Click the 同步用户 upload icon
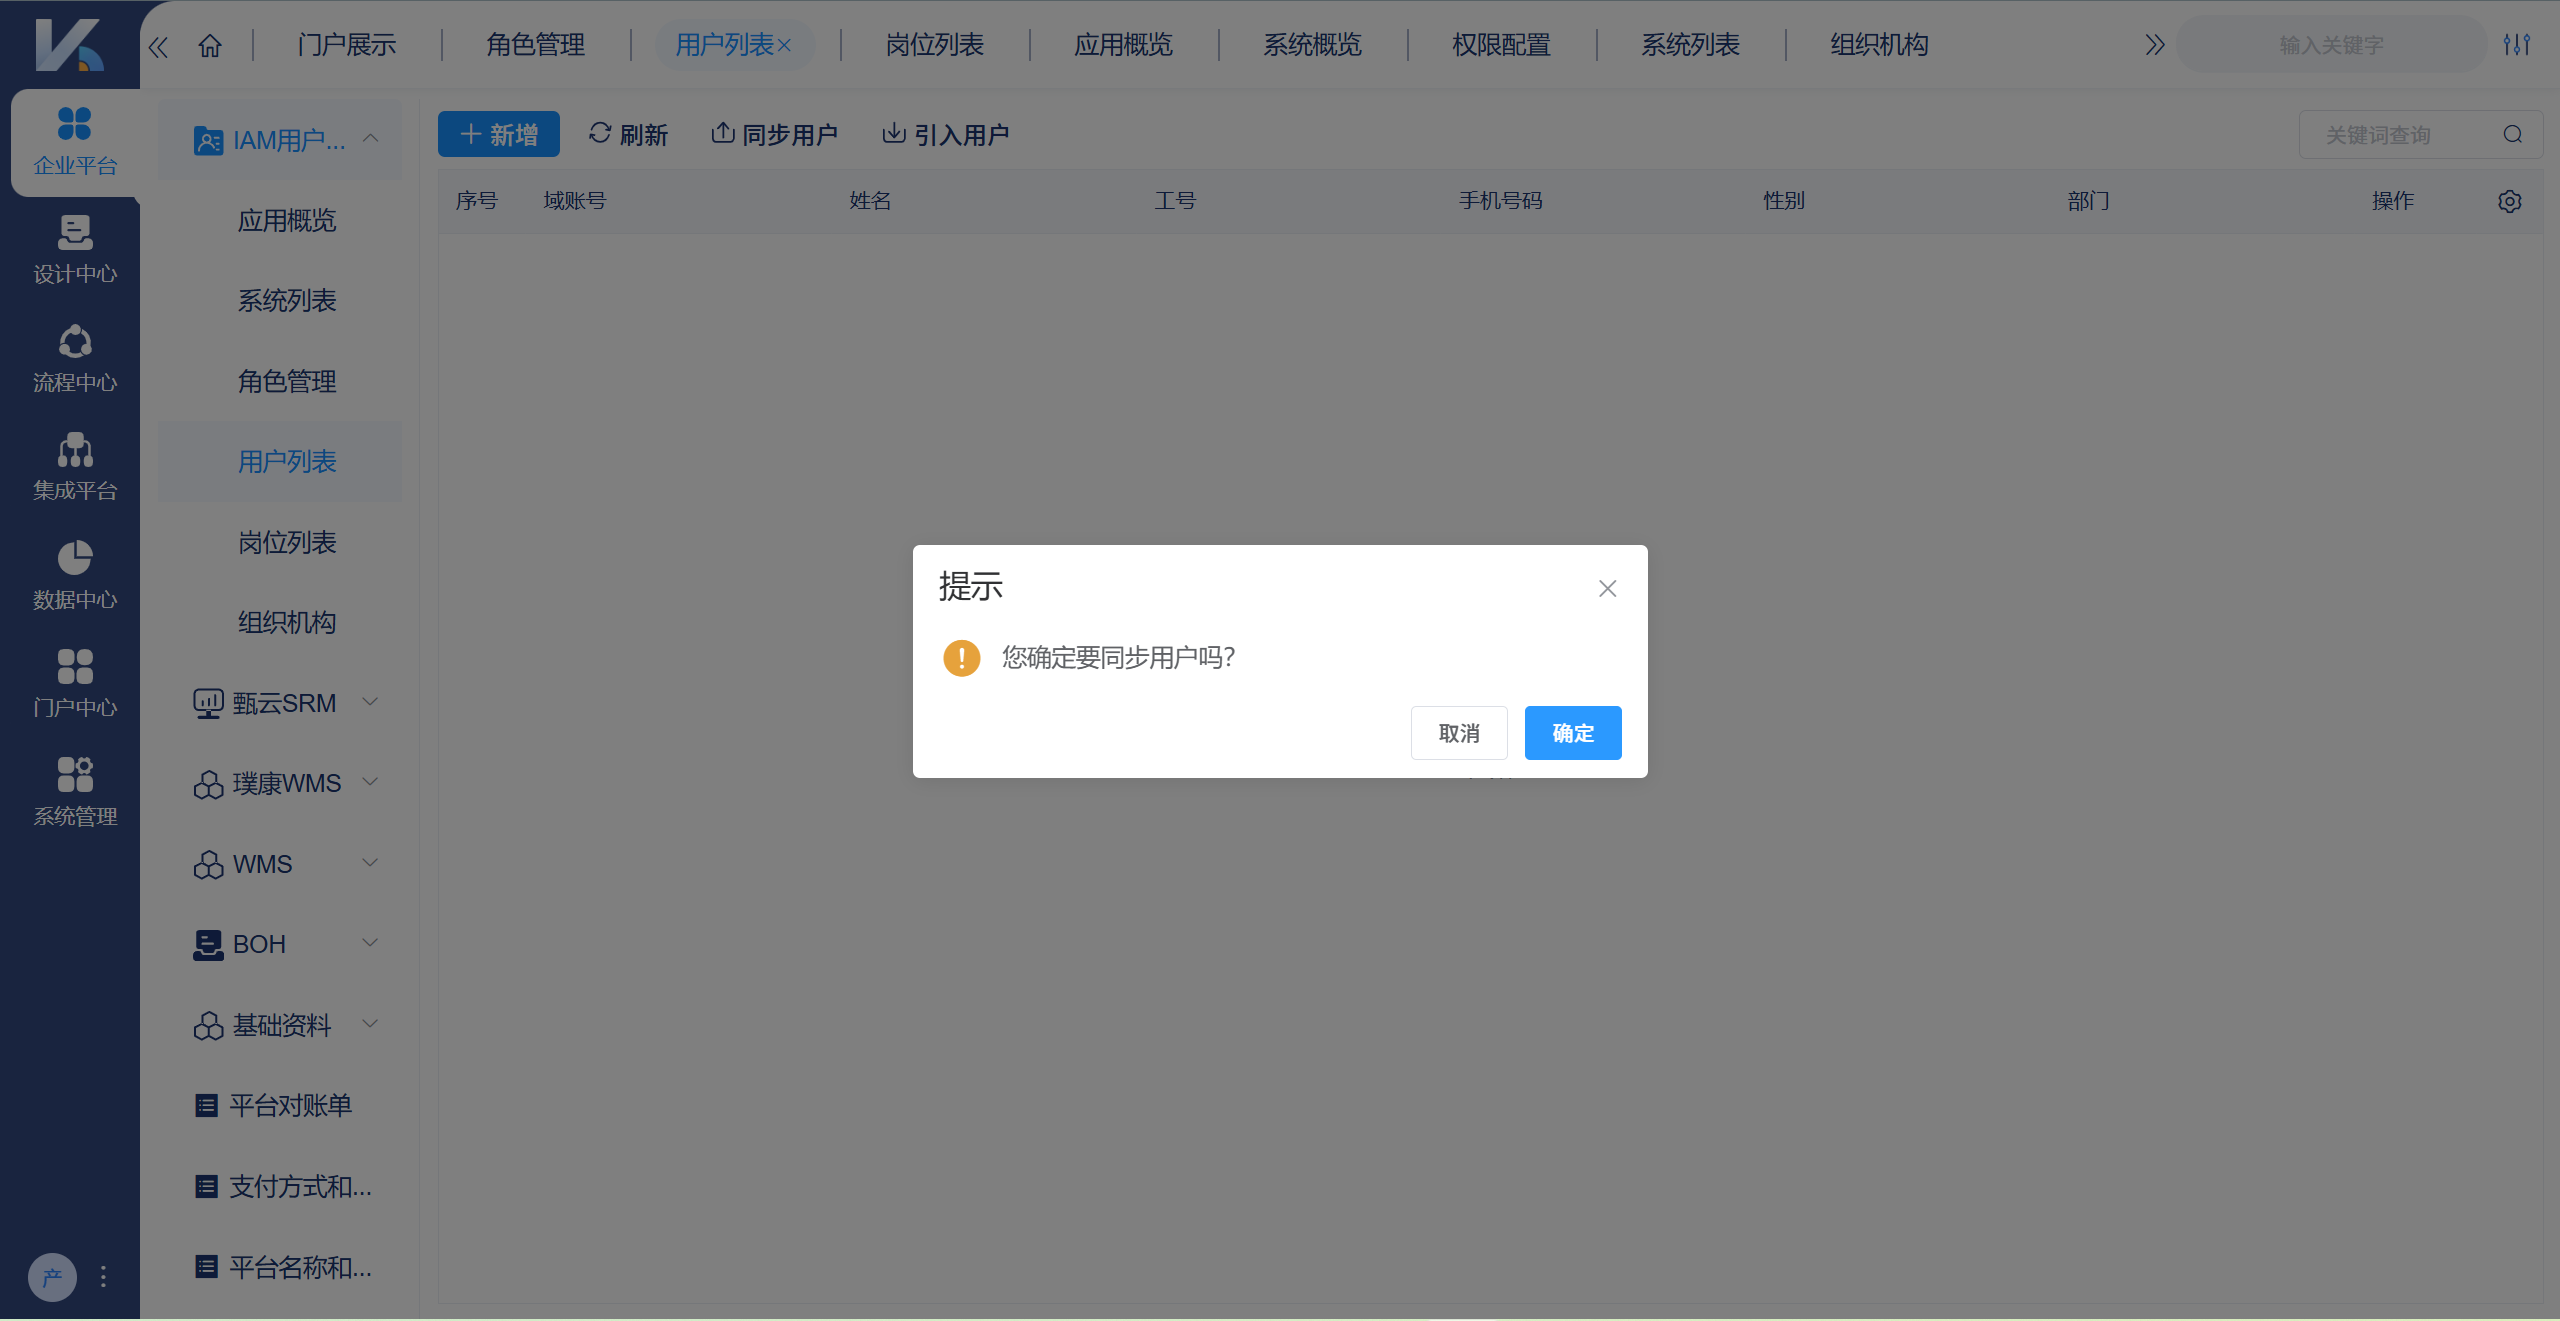 tap(723, 132)
